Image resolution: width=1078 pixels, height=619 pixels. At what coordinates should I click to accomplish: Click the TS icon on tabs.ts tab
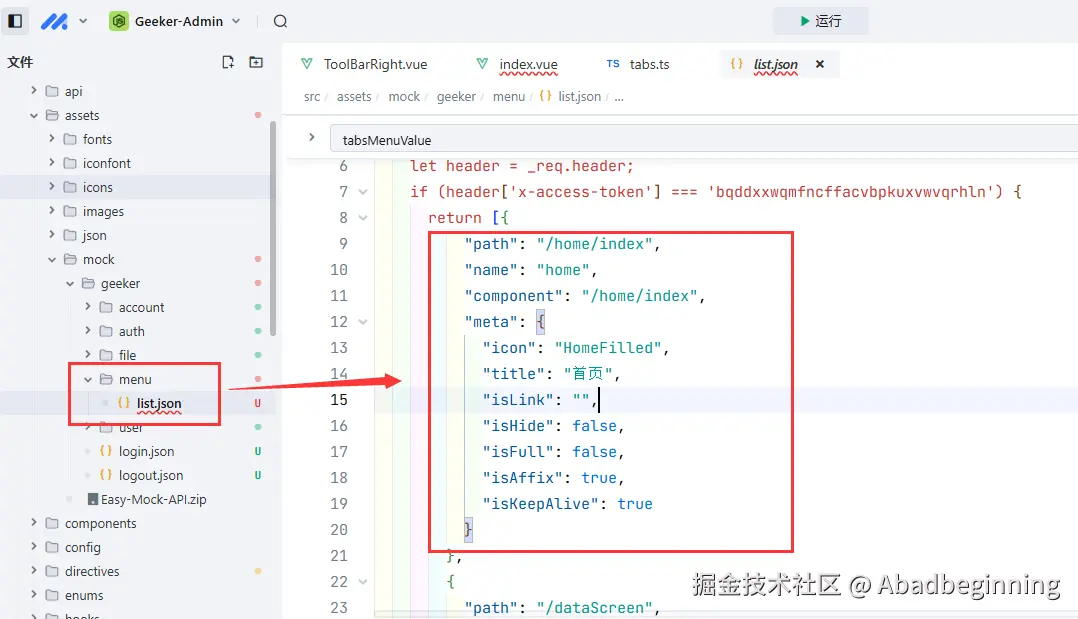click(613, 63)
